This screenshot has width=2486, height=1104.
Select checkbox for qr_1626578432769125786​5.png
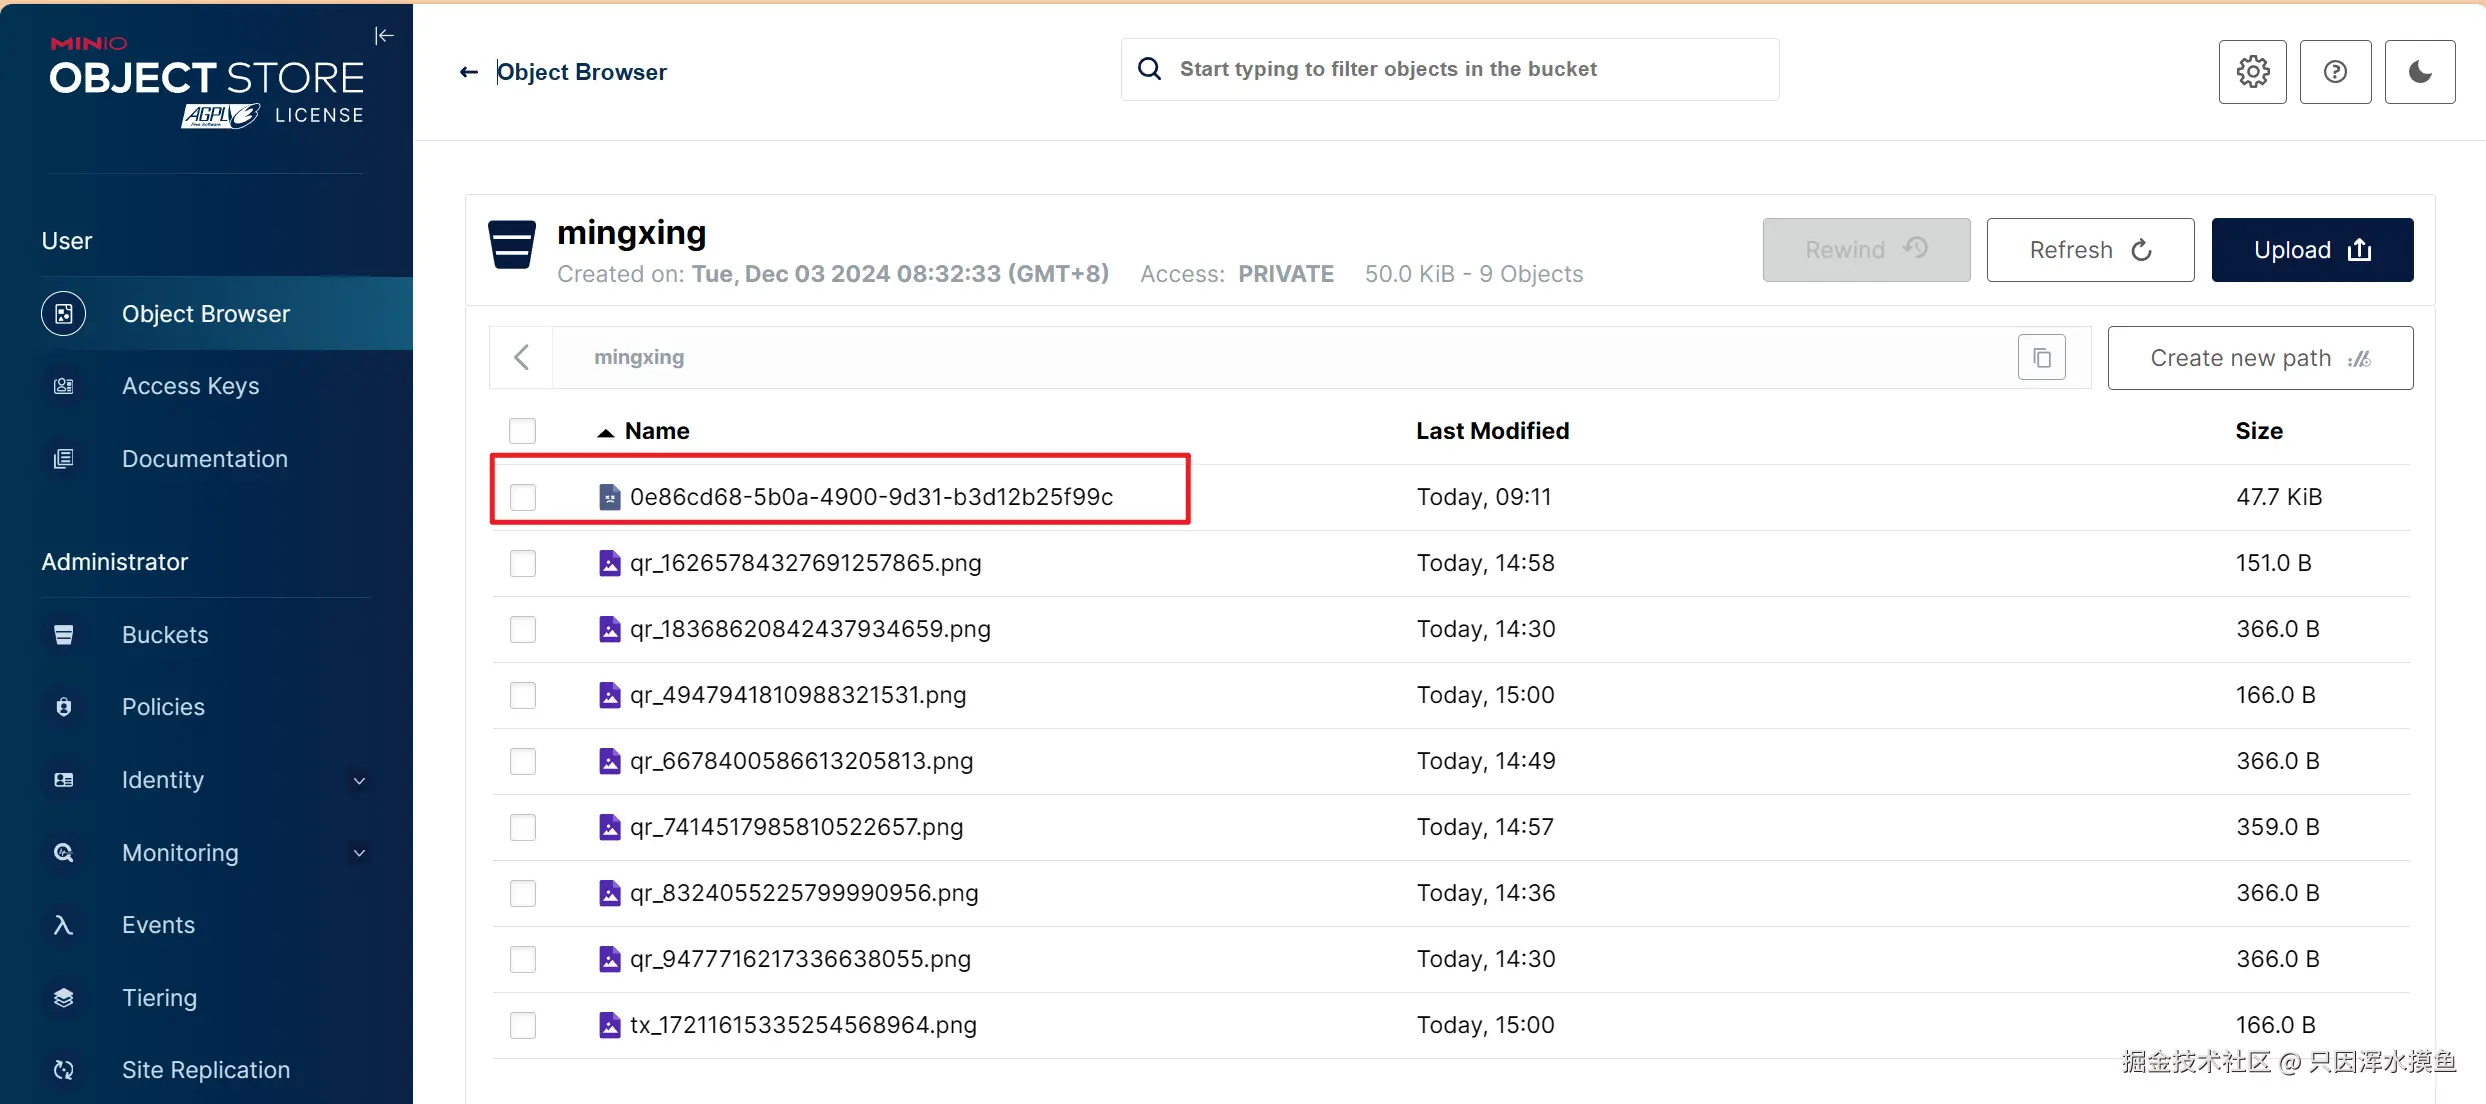(x=522, y=563)
